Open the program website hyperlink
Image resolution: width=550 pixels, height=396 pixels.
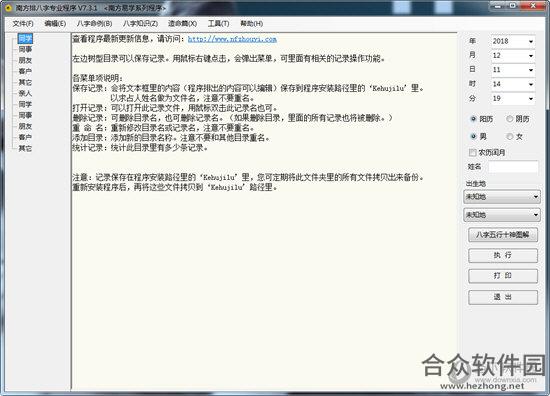pos(232,39)
